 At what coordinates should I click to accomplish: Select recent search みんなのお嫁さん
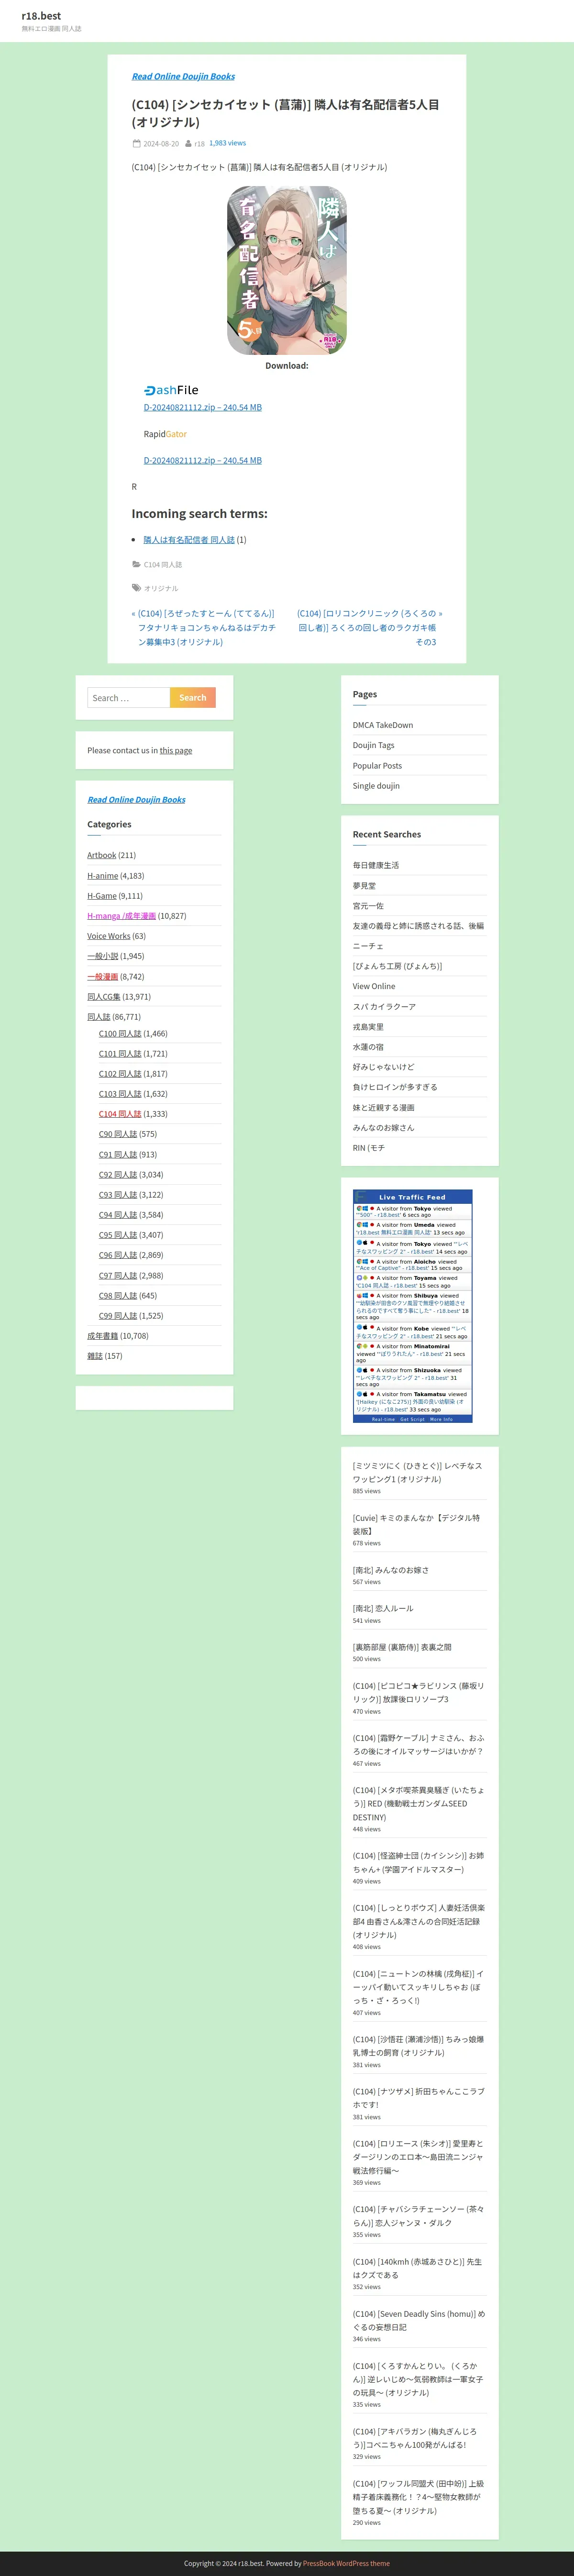pos(383,1128)
